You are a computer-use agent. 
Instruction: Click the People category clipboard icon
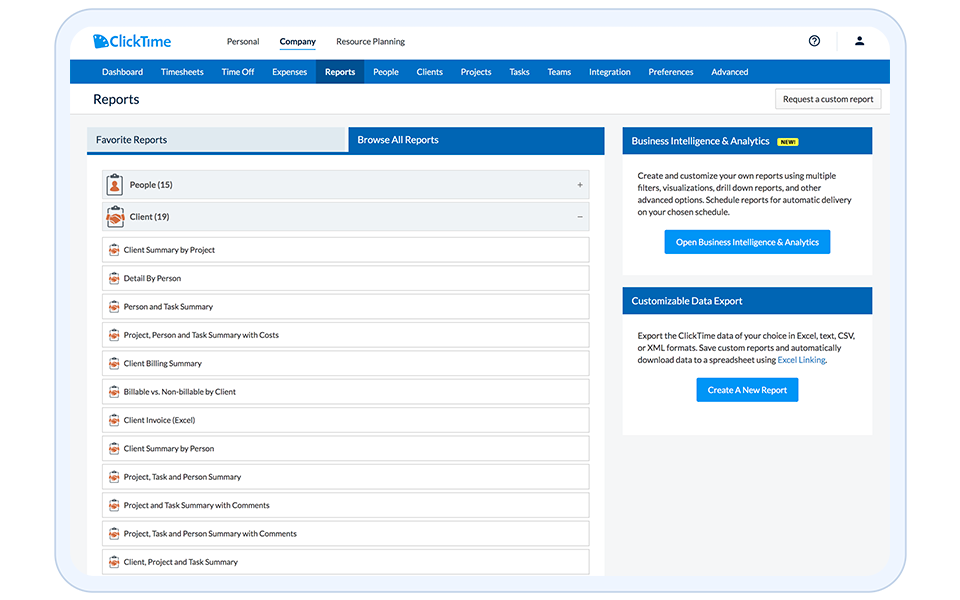(x=115, y=185)
